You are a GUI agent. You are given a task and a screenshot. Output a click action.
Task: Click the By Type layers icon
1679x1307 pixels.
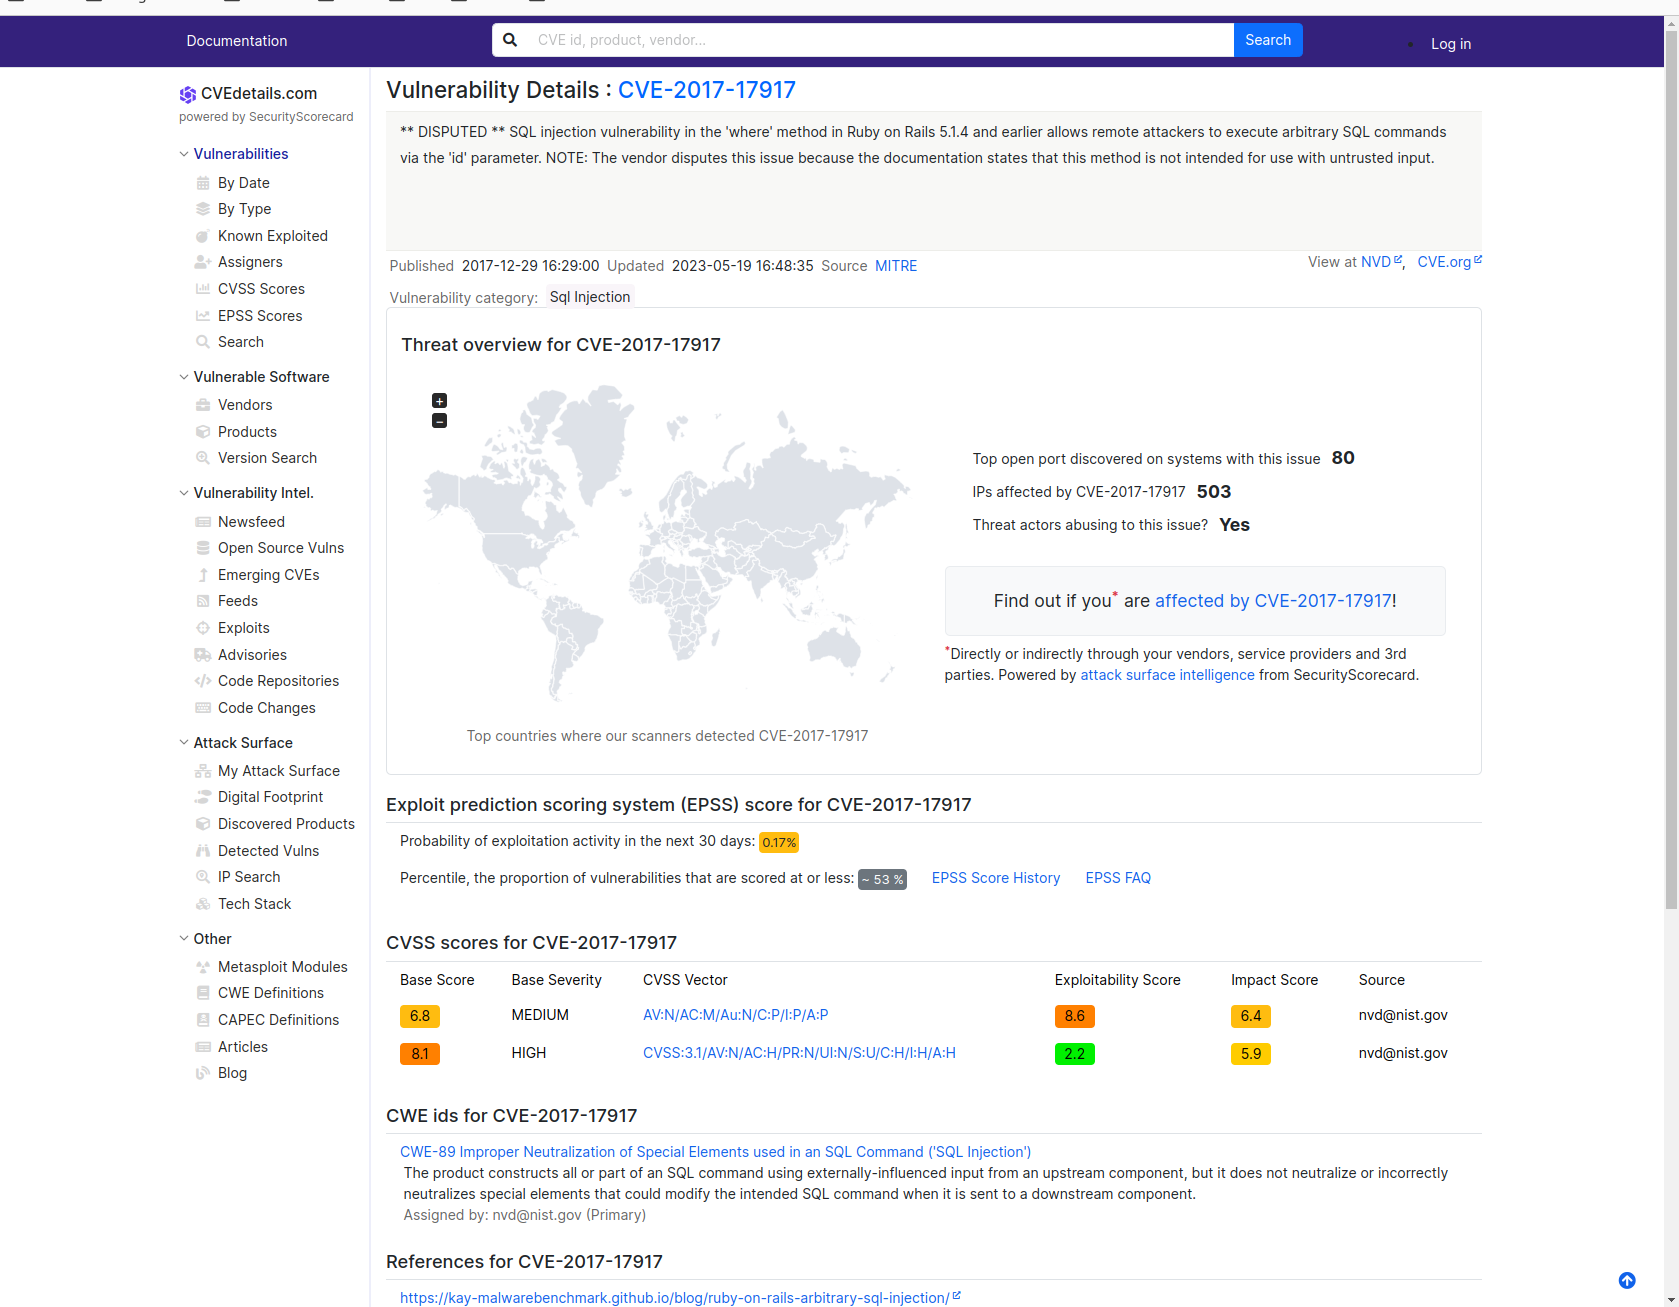203,209
